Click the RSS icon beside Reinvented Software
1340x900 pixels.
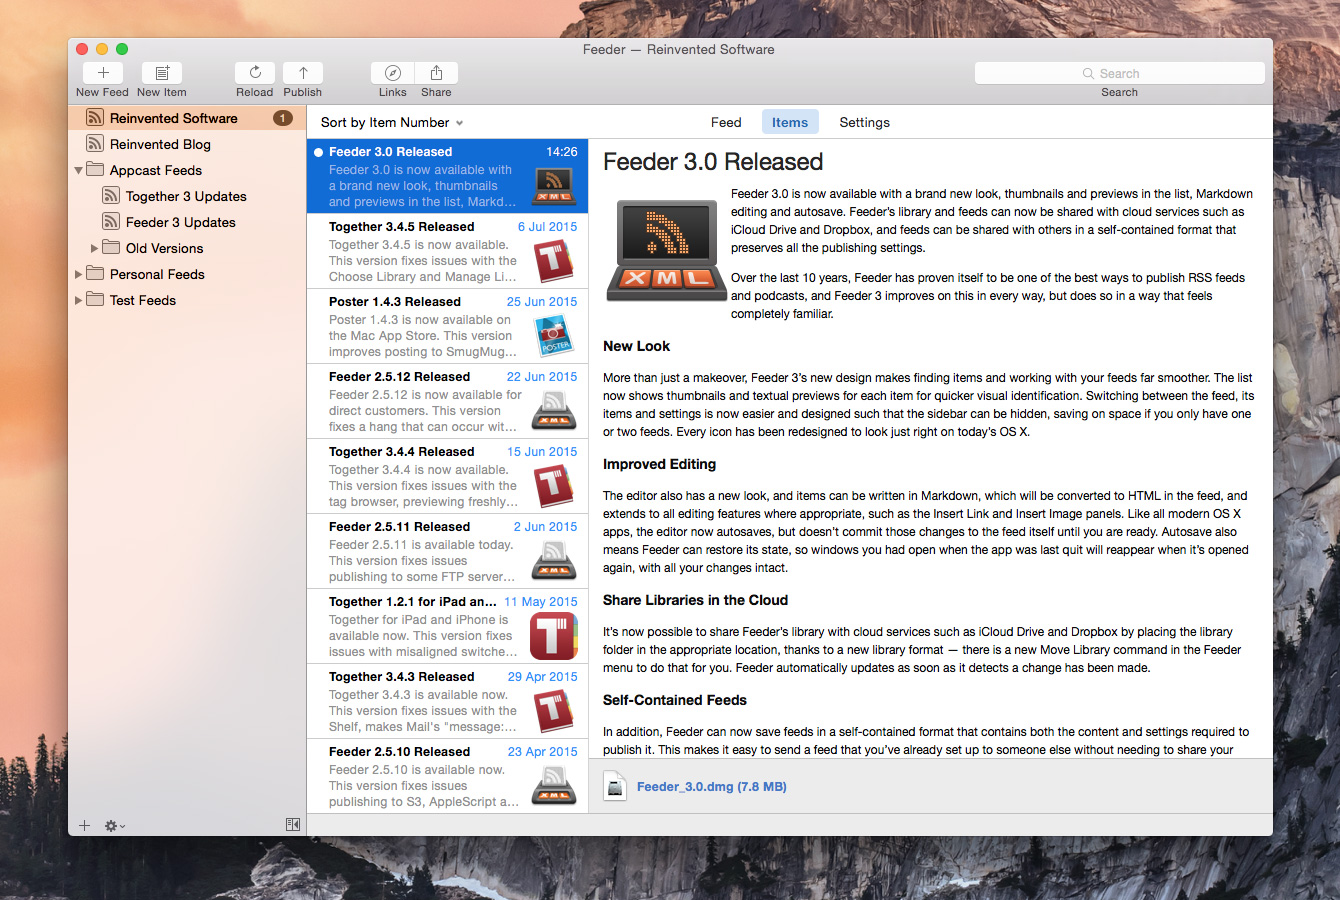pos(95,118)
